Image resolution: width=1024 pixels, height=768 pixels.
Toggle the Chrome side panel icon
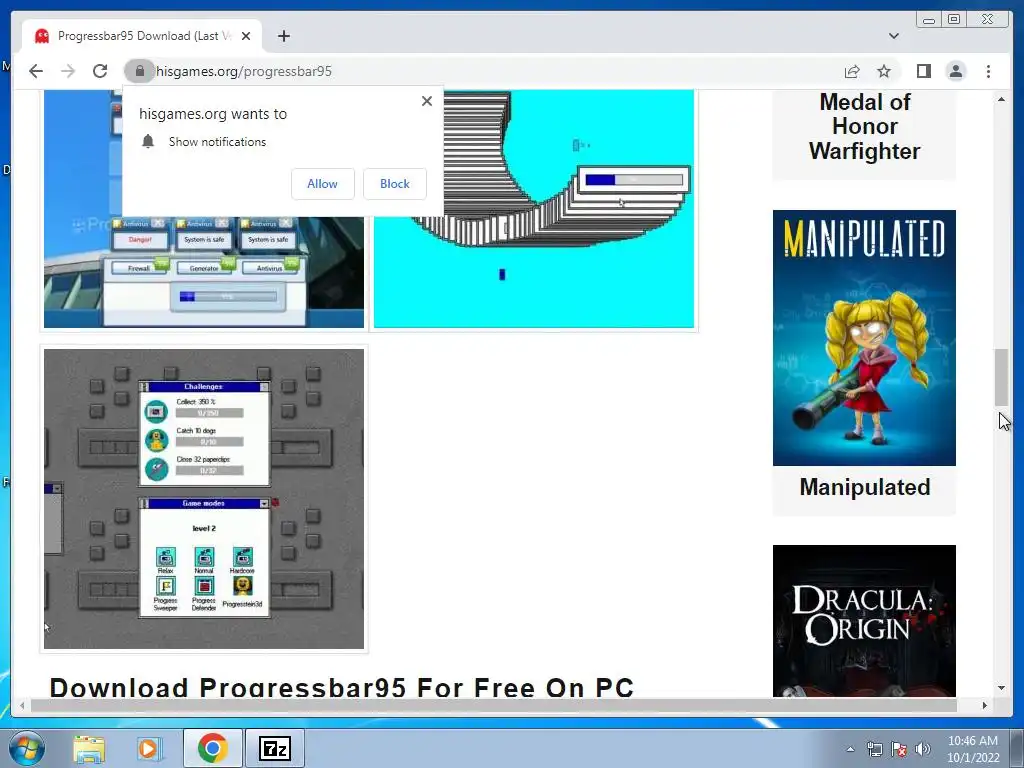pyautogui.click(x=923, y=71)
